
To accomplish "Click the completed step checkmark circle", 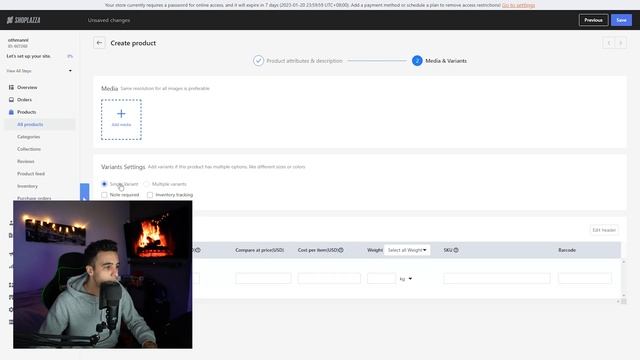I will pyautogui.click(x=258, y=61).
